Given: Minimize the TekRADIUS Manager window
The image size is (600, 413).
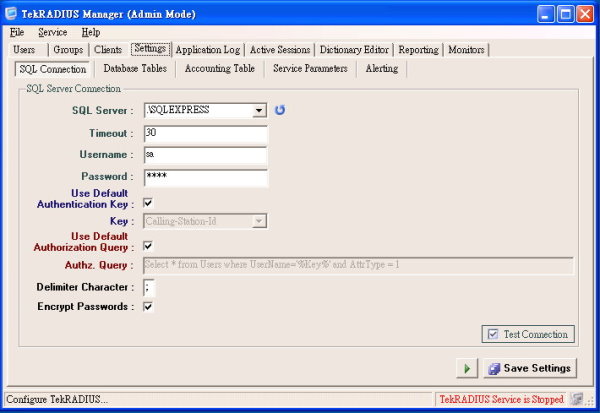Looking at the screenshot, I should [x=546, y=14].
